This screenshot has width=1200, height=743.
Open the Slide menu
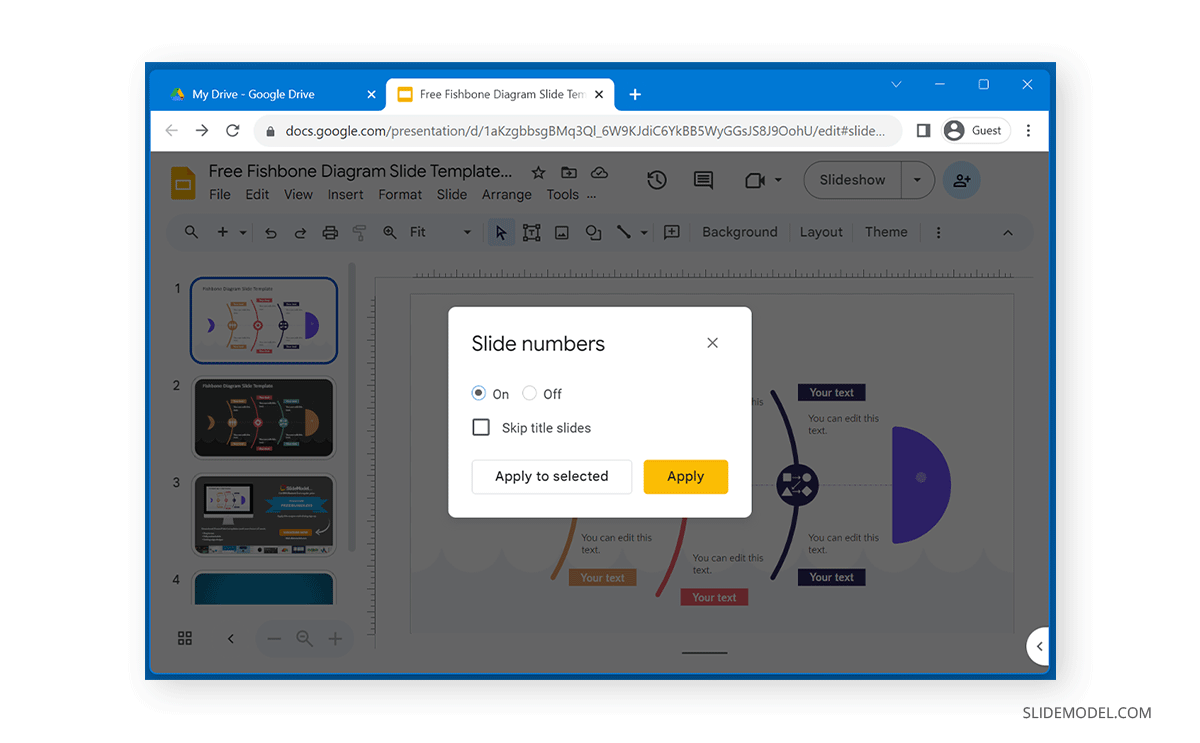(452, 195)
